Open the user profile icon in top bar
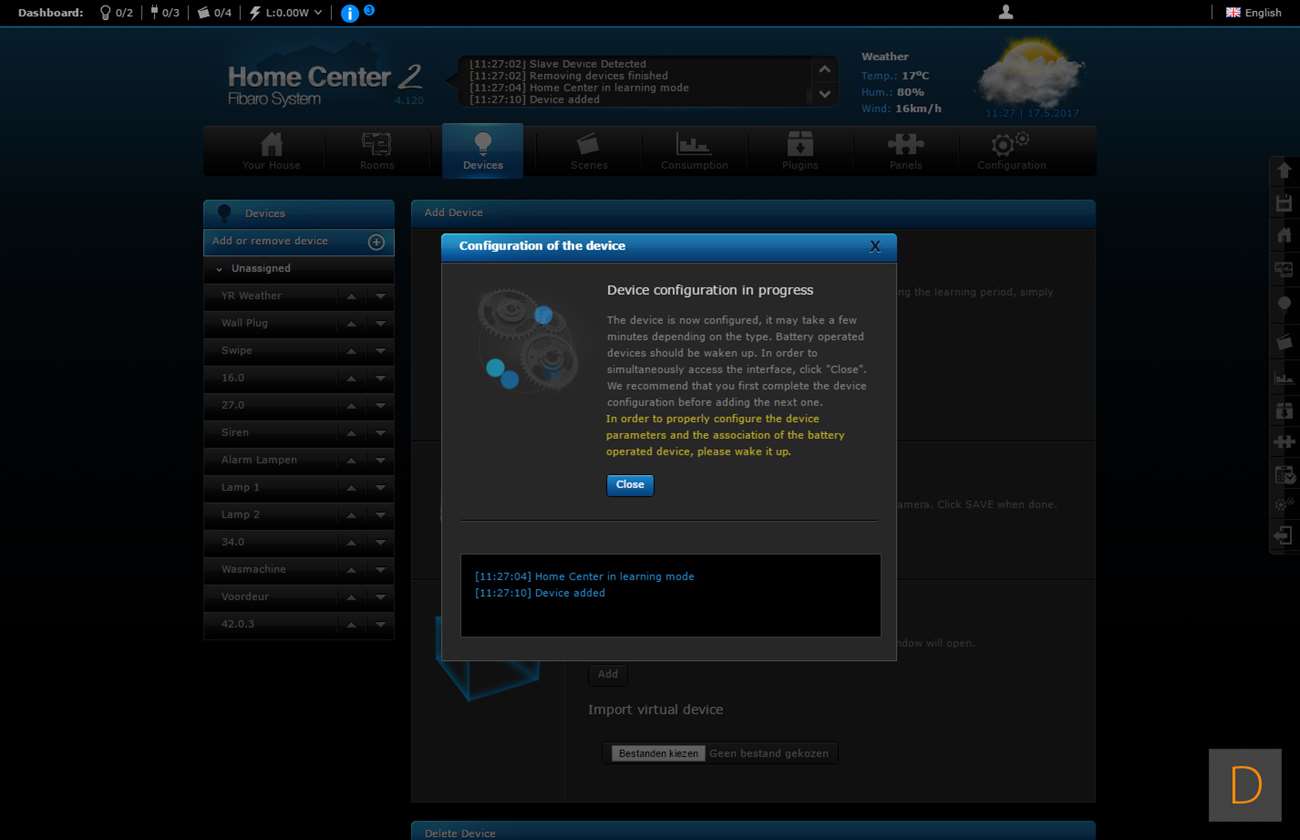Screen dimensions: 1300x840 1006,12
